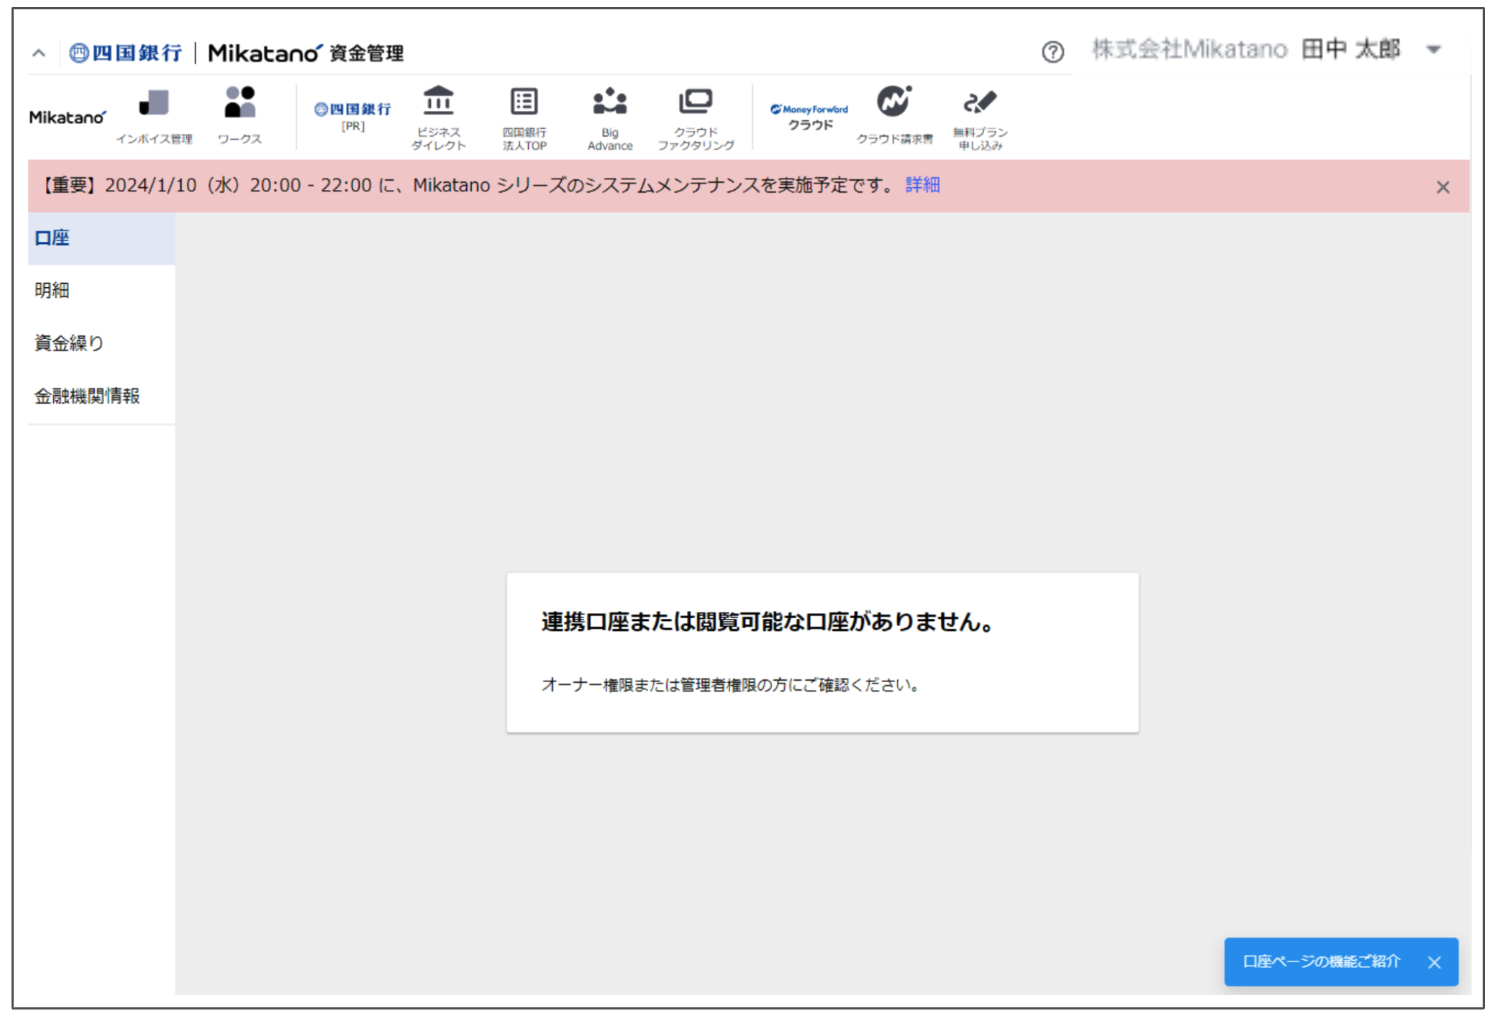Click 口座ページの機能ご紹介 button

pos(1321,962)
